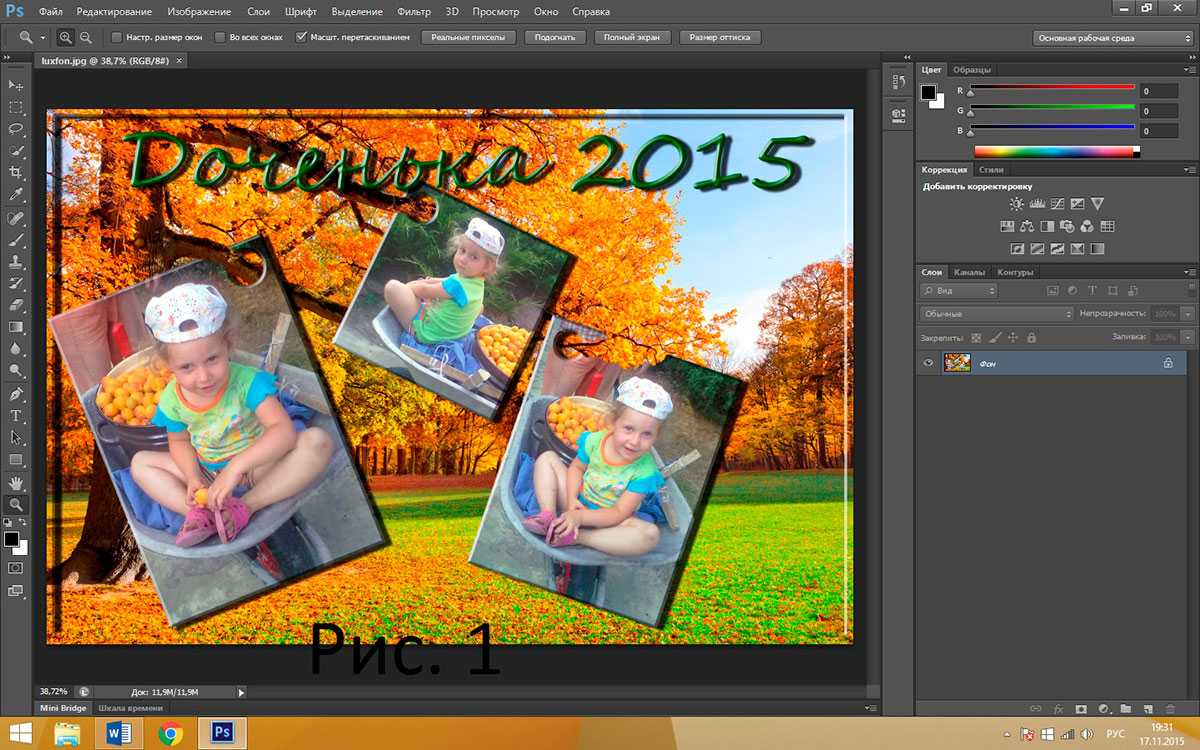Enable the 'Настр. размер окон' checkbox
Image resolution: width=1200 pixels, height=750 pixels.
tap(117, 37)
